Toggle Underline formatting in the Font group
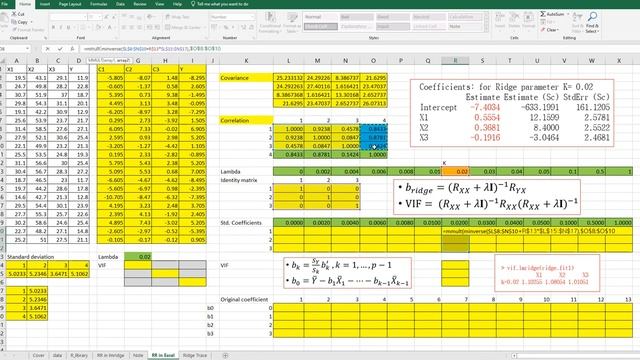This screenshot has width=640, height=360. 69,27
